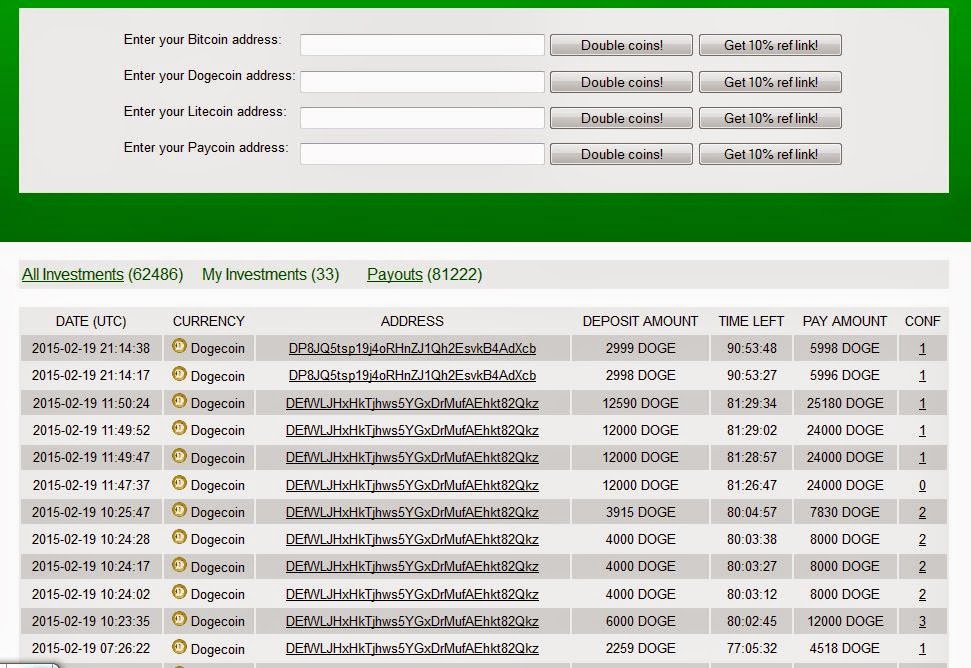The height and width of the screenshot is (668, 971).
Task: Open address link in 10:24:02 row
Action: pos(412,594)
